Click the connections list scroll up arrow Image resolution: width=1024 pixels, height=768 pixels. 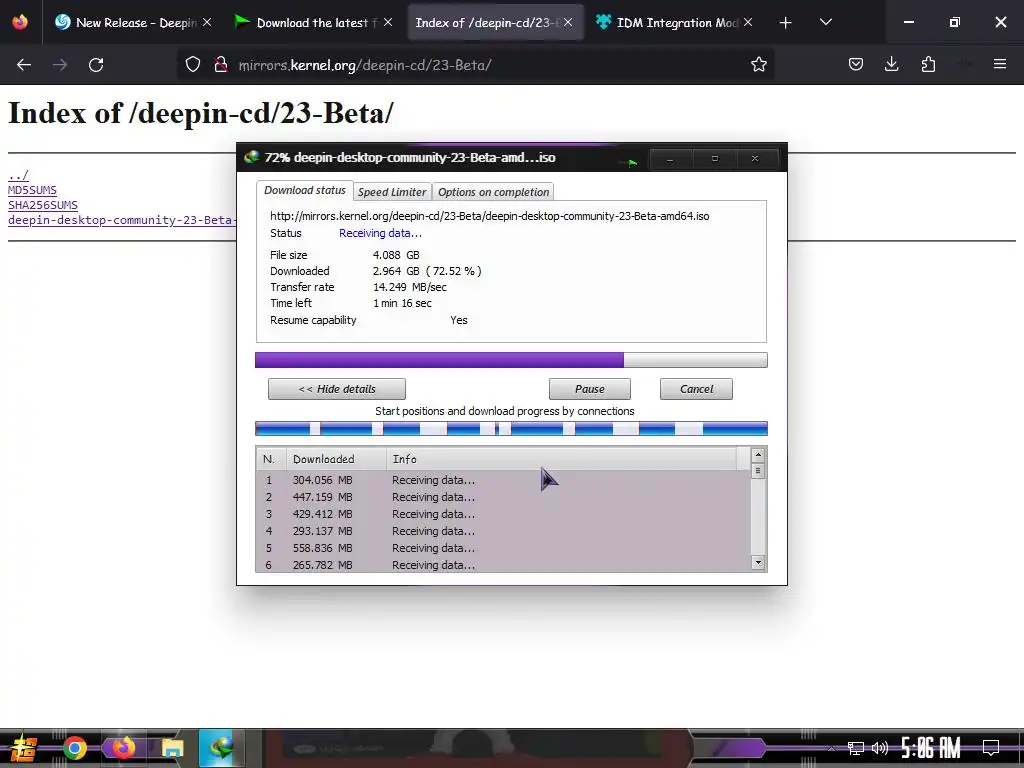point(758,455)
